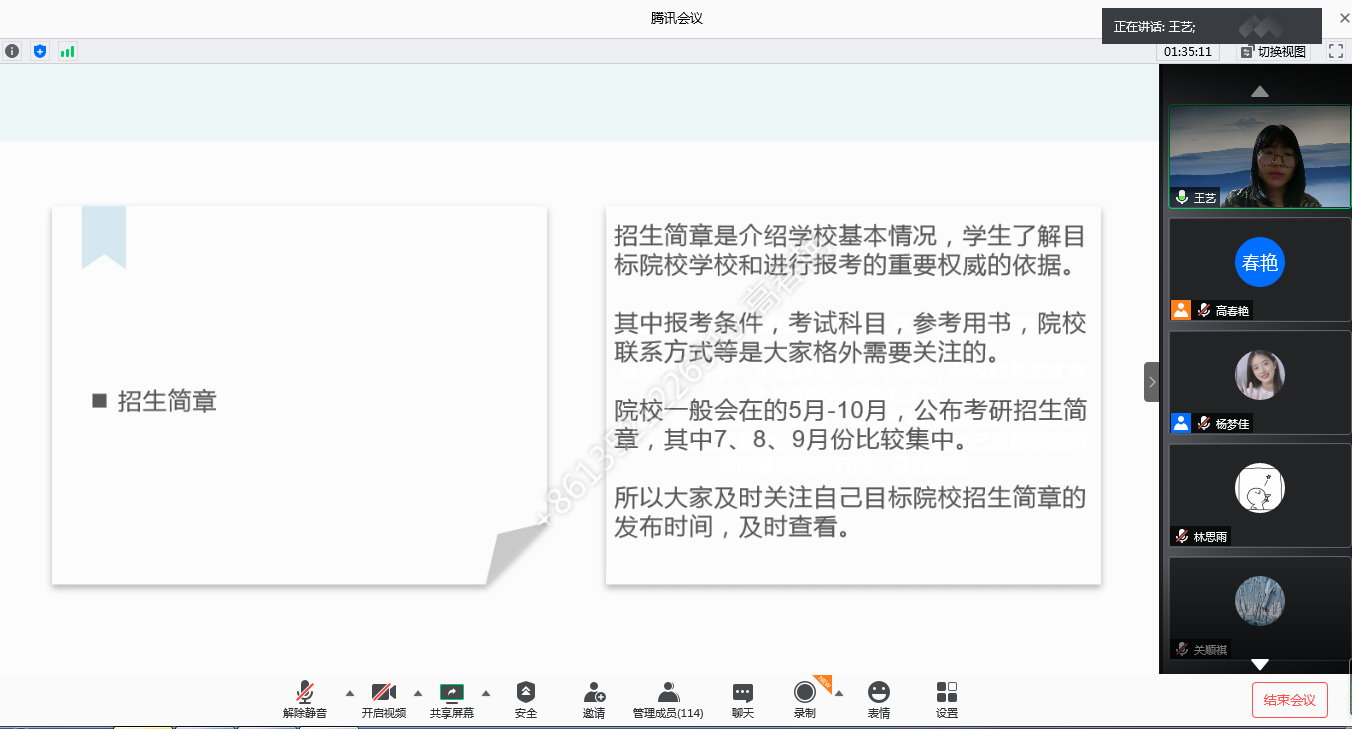Open 管理成员 participants list

coord(668,699)
